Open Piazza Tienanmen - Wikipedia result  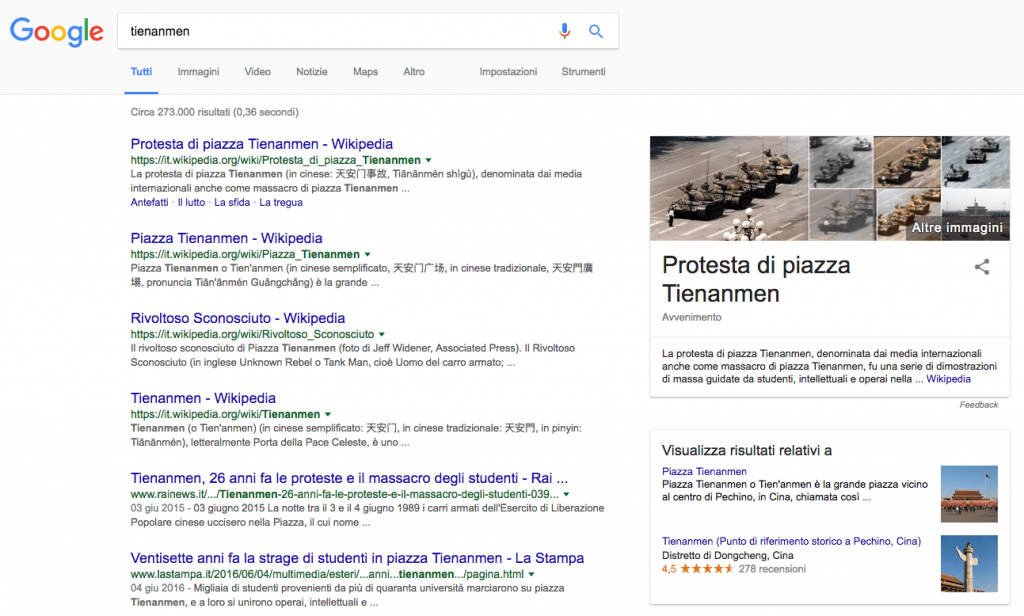click(x=227, y=238)
